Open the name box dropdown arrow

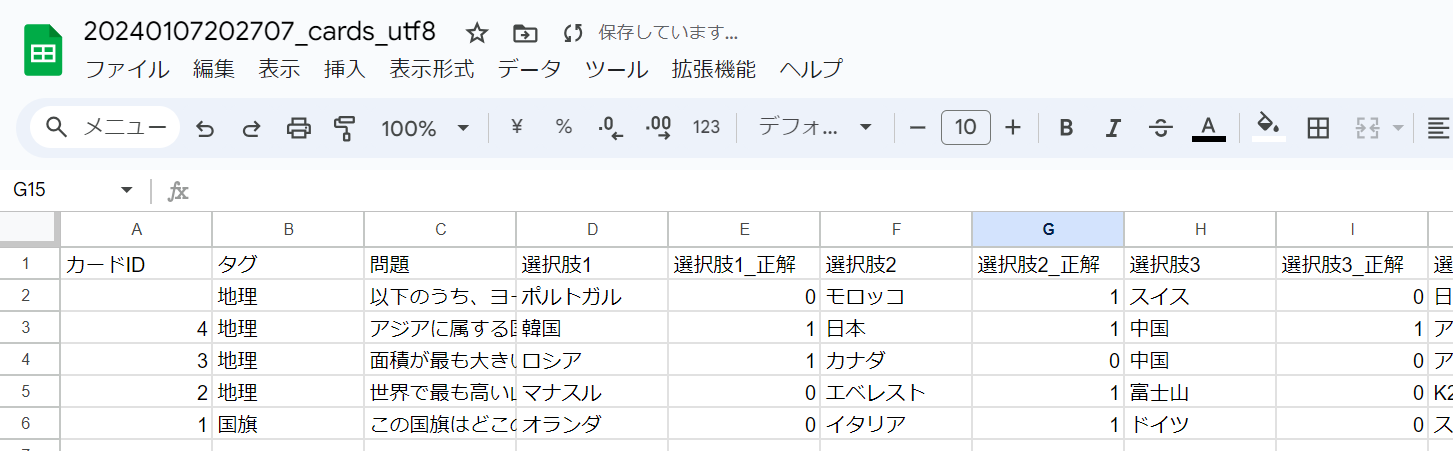(126, 190)
